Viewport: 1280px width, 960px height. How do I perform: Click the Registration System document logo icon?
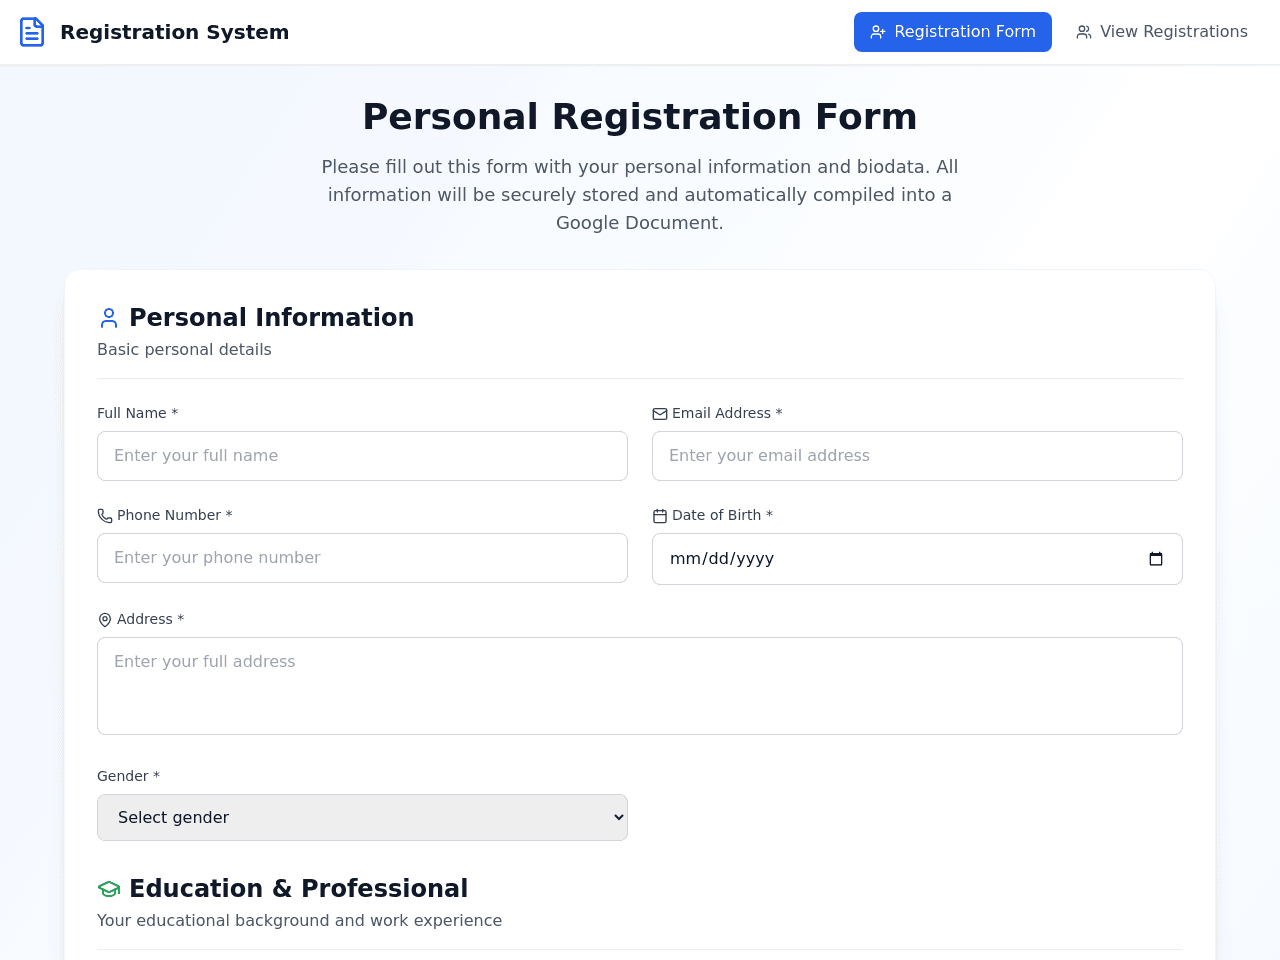click(x=32, y=32)
